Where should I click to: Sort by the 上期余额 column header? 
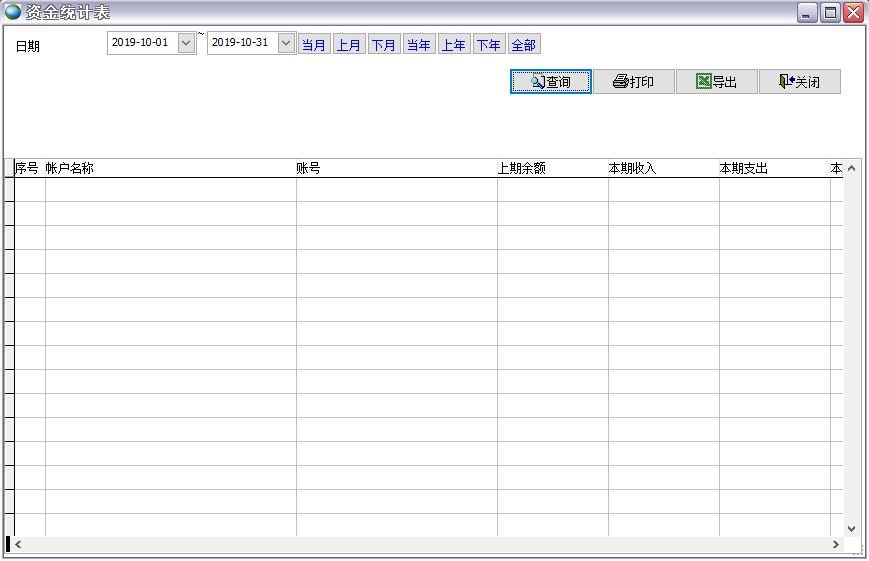552,168
